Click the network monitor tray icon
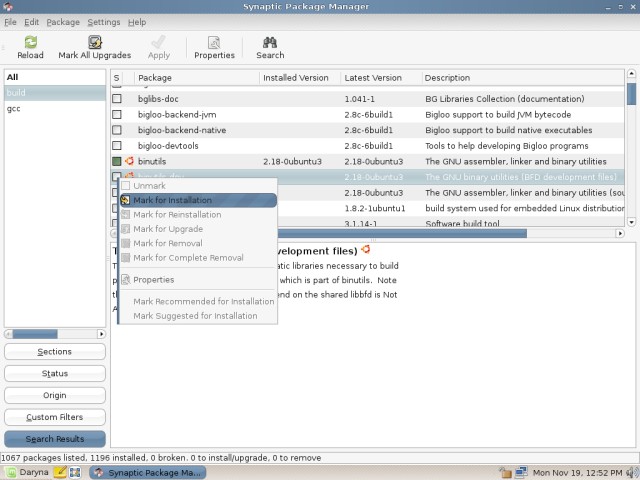 click(521, 472)
